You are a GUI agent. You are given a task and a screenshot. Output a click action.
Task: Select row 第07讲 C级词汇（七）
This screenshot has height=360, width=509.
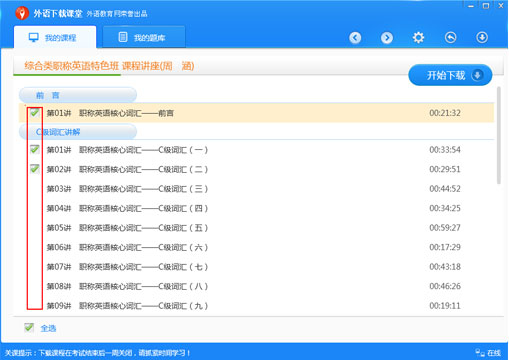(x=256, y=267)
